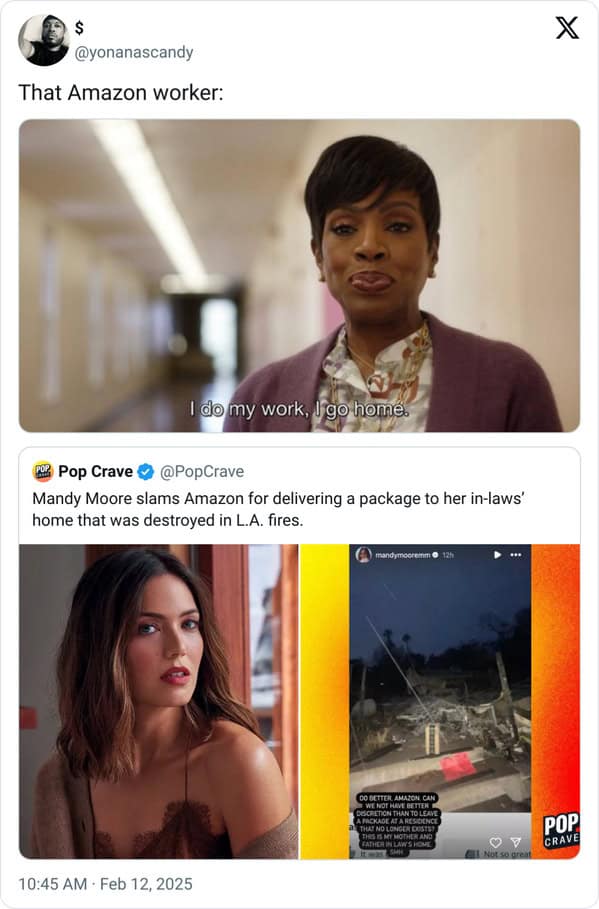Image resolution: width=599 pixels, height=909 pixels.
Task: Click the "That Amazon worker:" tweet text
Action: point(121,93)
